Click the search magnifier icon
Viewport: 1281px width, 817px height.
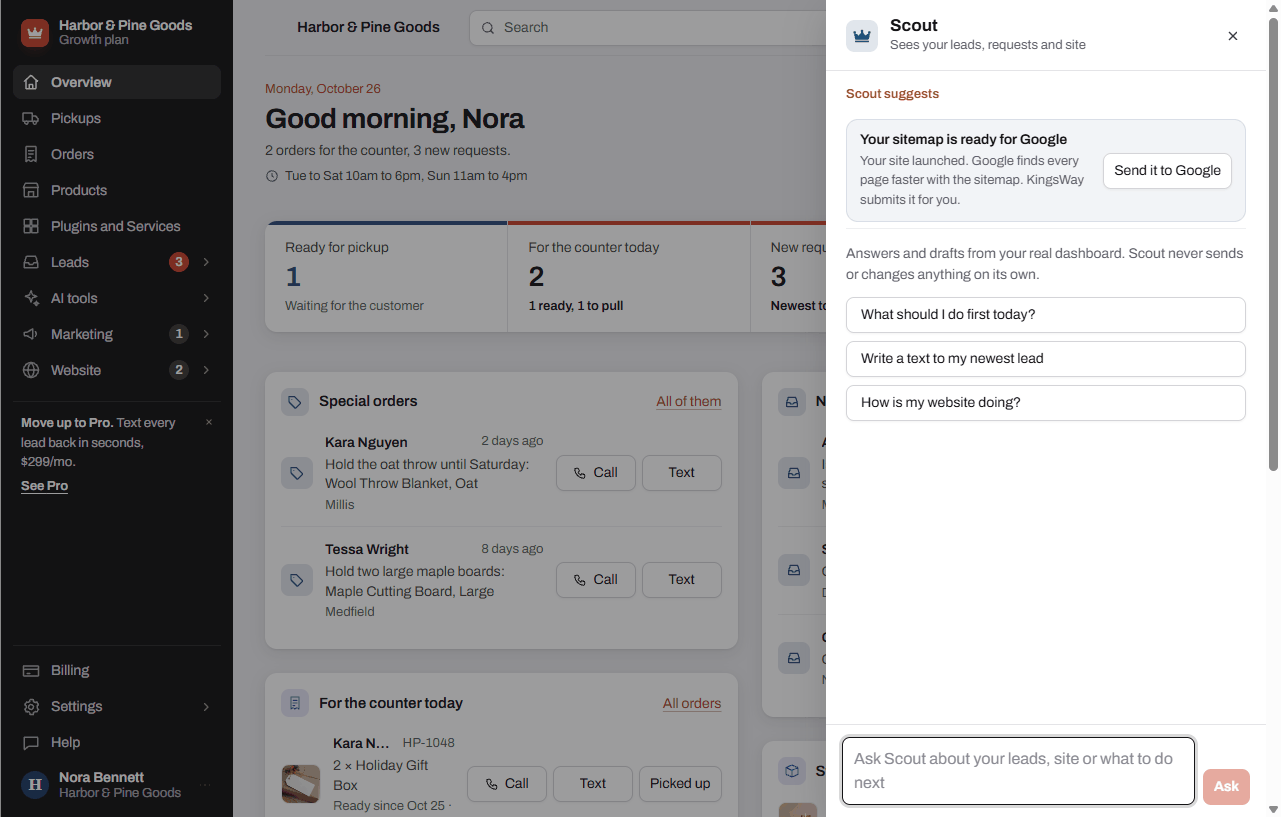point(488,28)
